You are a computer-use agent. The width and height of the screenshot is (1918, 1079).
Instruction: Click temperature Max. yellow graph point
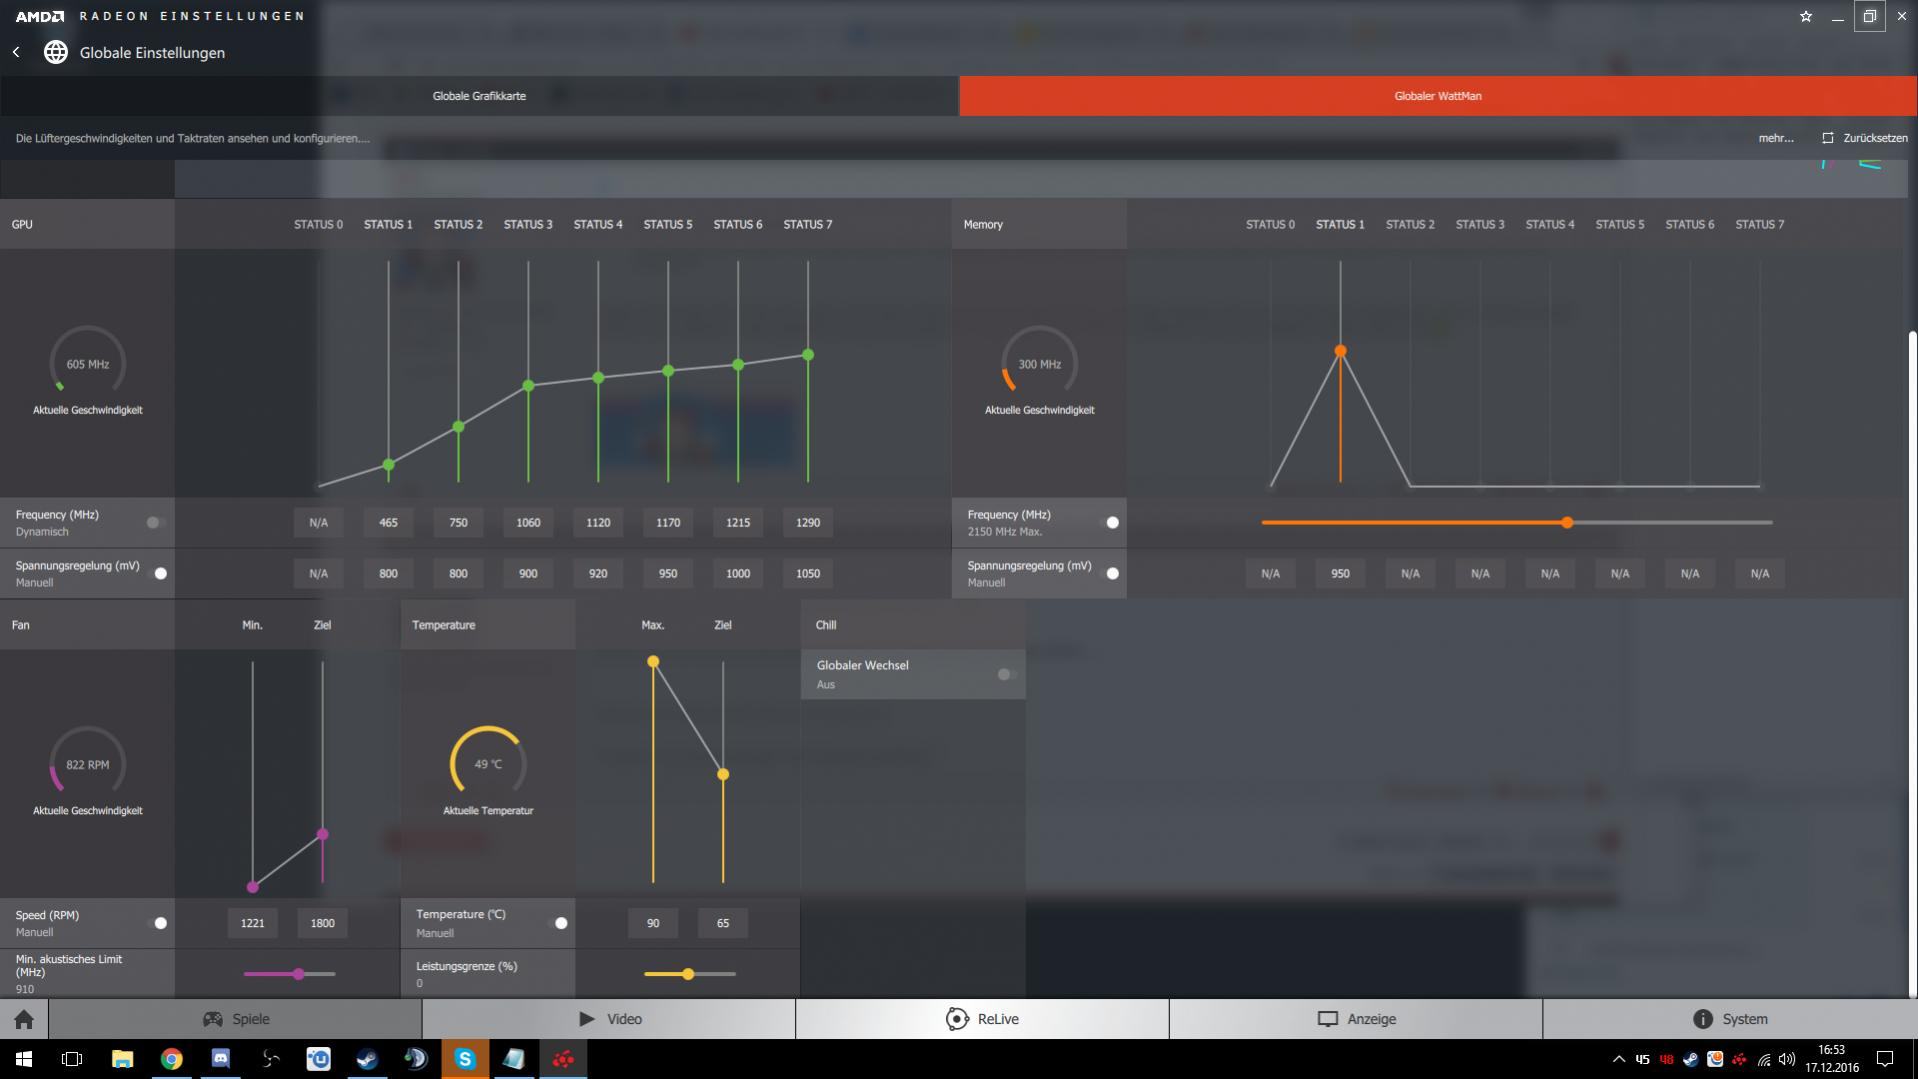tap(653, 662)
